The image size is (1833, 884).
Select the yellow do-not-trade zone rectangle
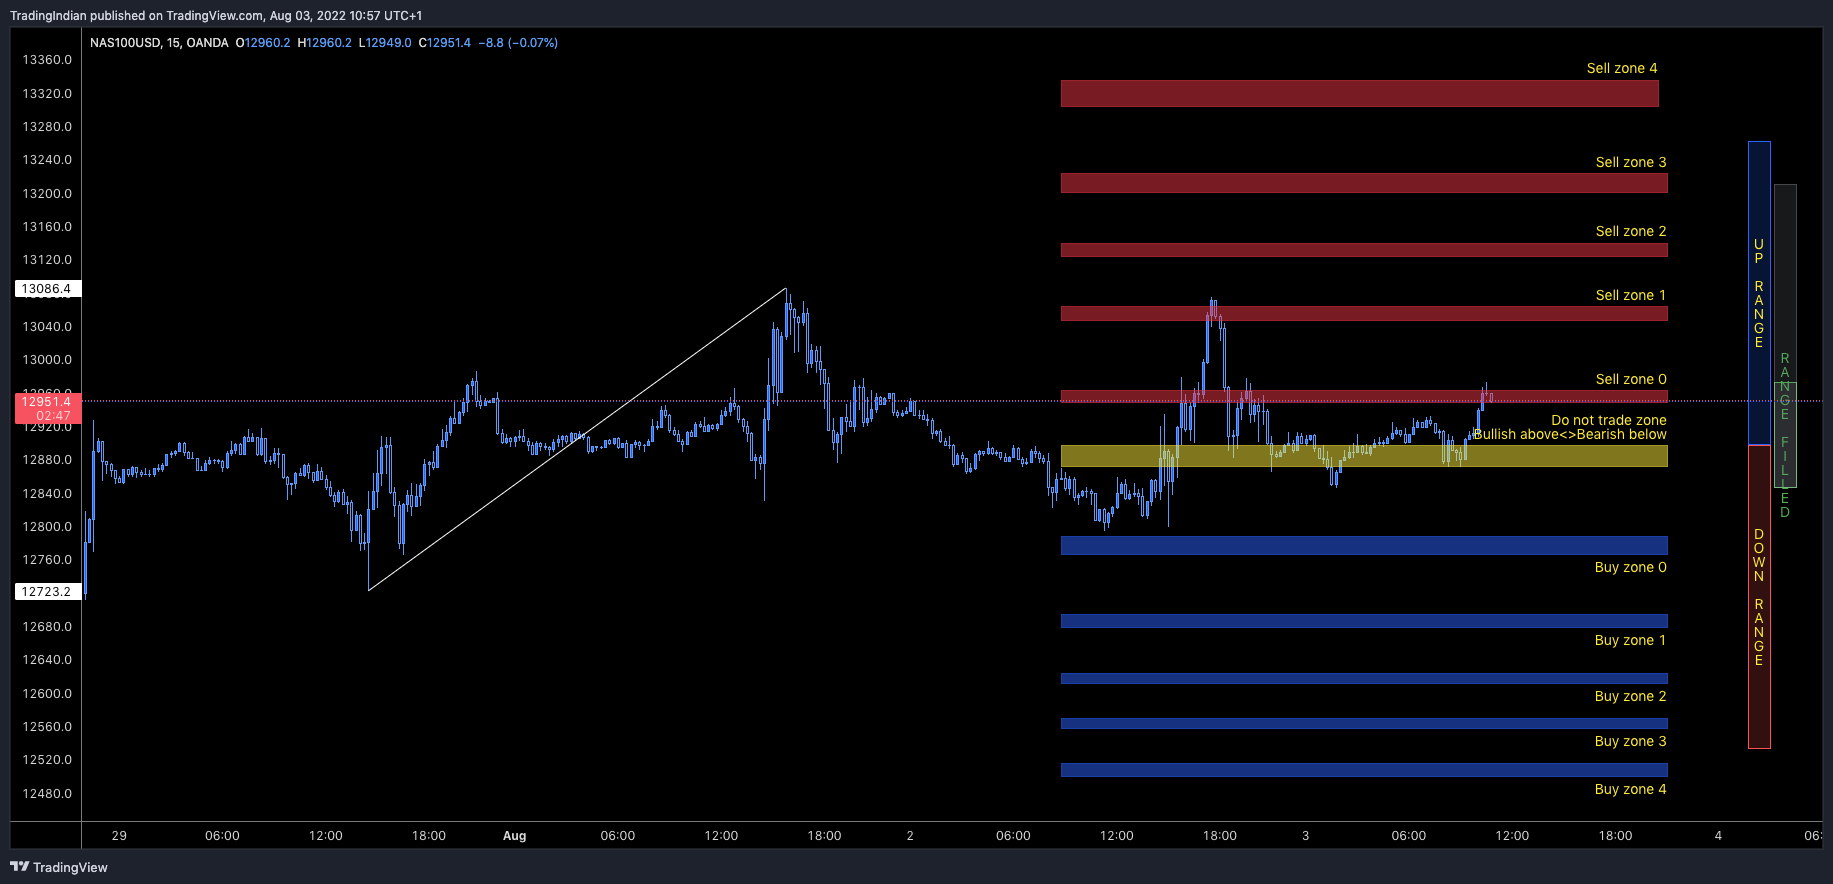[1364, 456]
